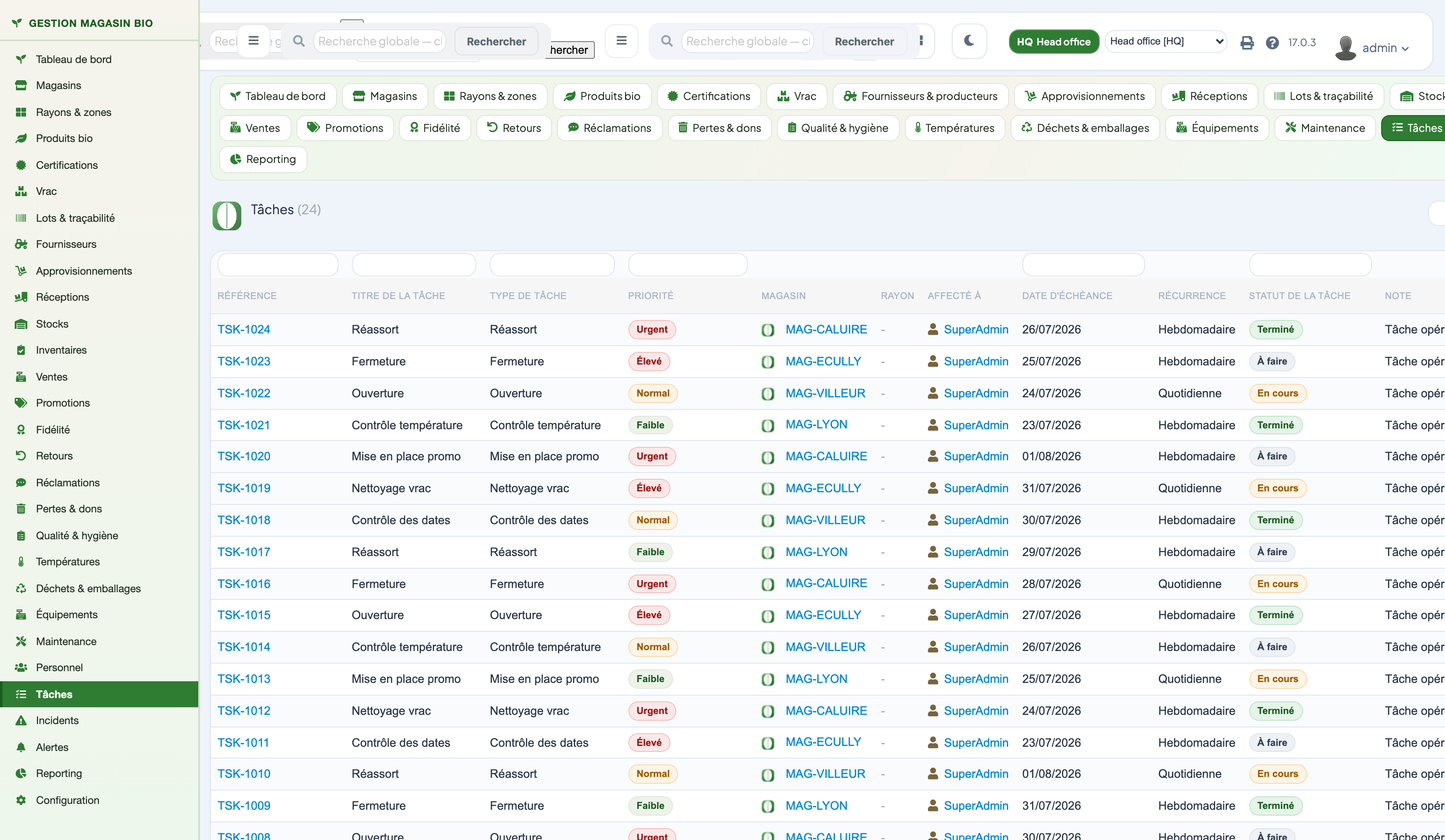Click the Date d'échéance filter field

(x=1083, y=265)
